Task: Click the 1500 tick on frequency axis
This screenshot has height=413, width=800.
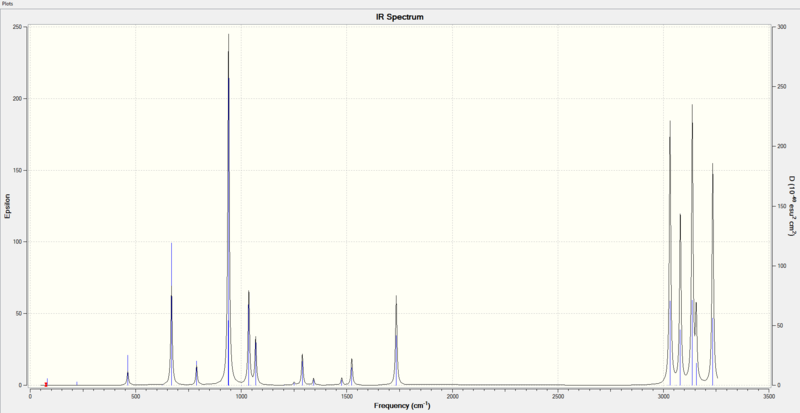Action: click(x=346, y=395)
